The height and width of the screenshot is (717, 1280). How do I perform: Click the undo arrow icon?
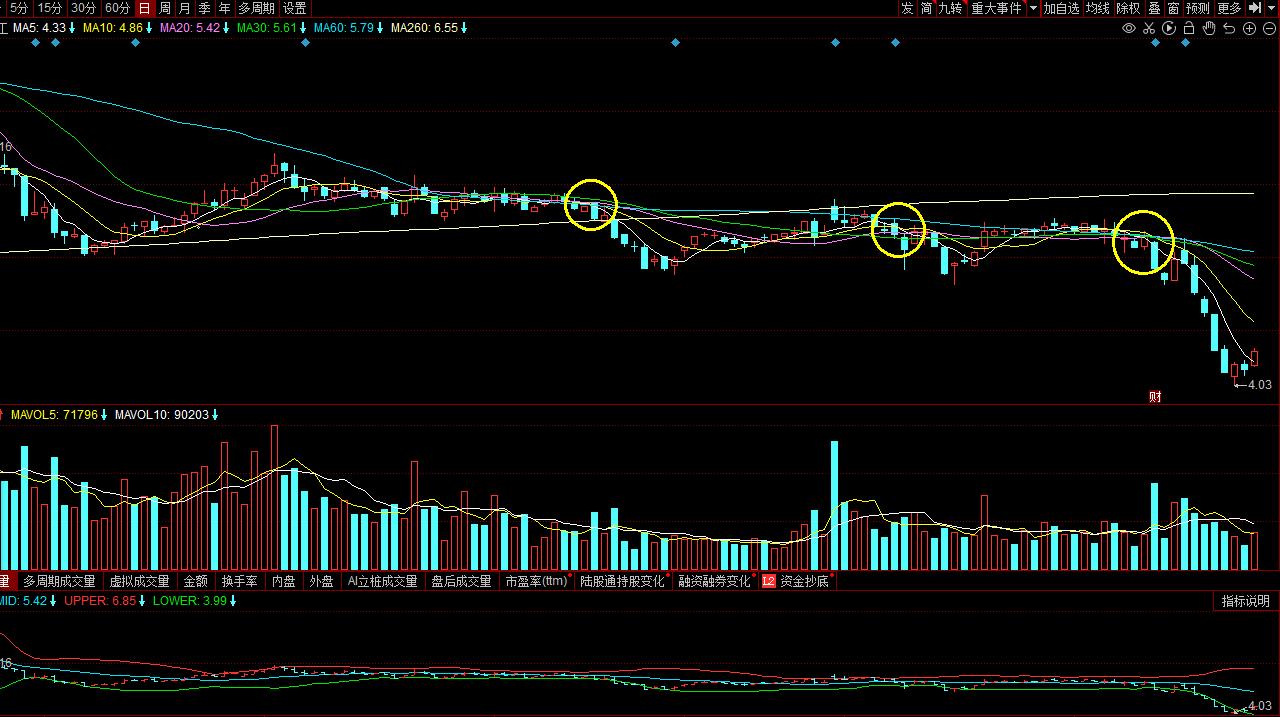[x=1229, y=28]
